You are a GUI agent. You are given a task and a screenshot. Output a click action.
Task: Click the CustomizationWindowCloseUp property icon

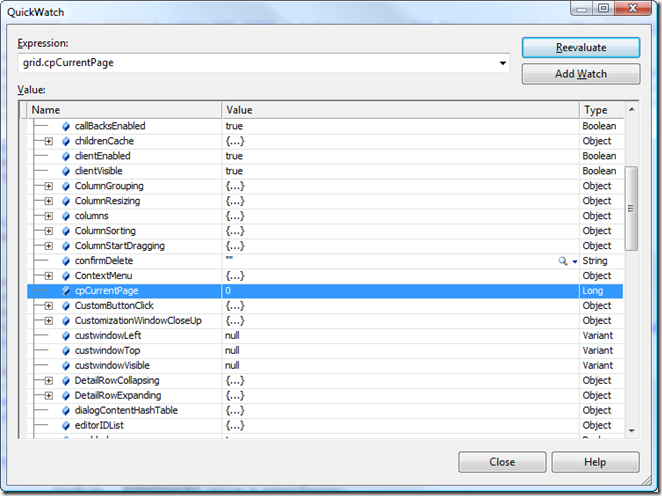tap(66, 321)
